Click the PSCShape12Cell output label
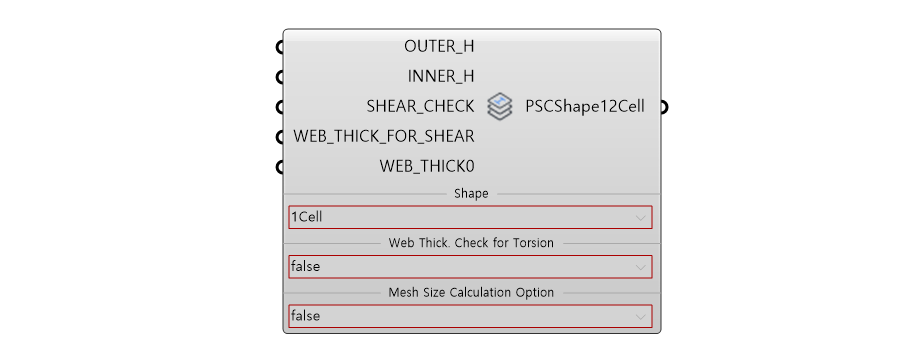 click(584, 106)
